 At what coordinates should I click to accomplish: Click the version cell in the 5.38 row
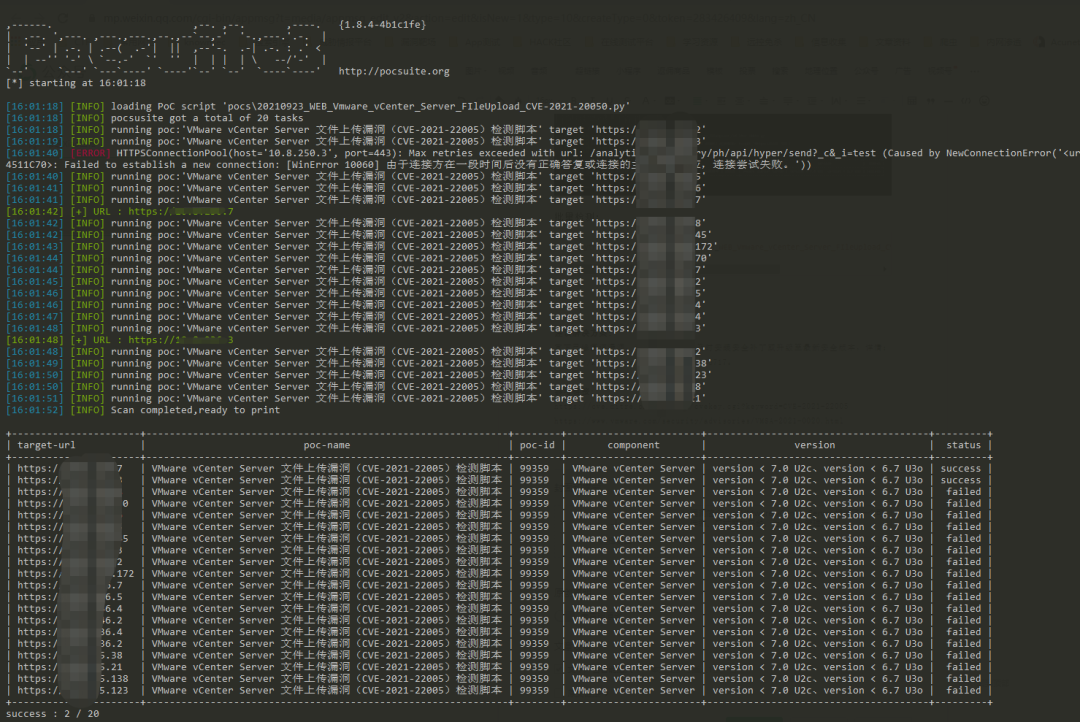[x=818, y=656]
